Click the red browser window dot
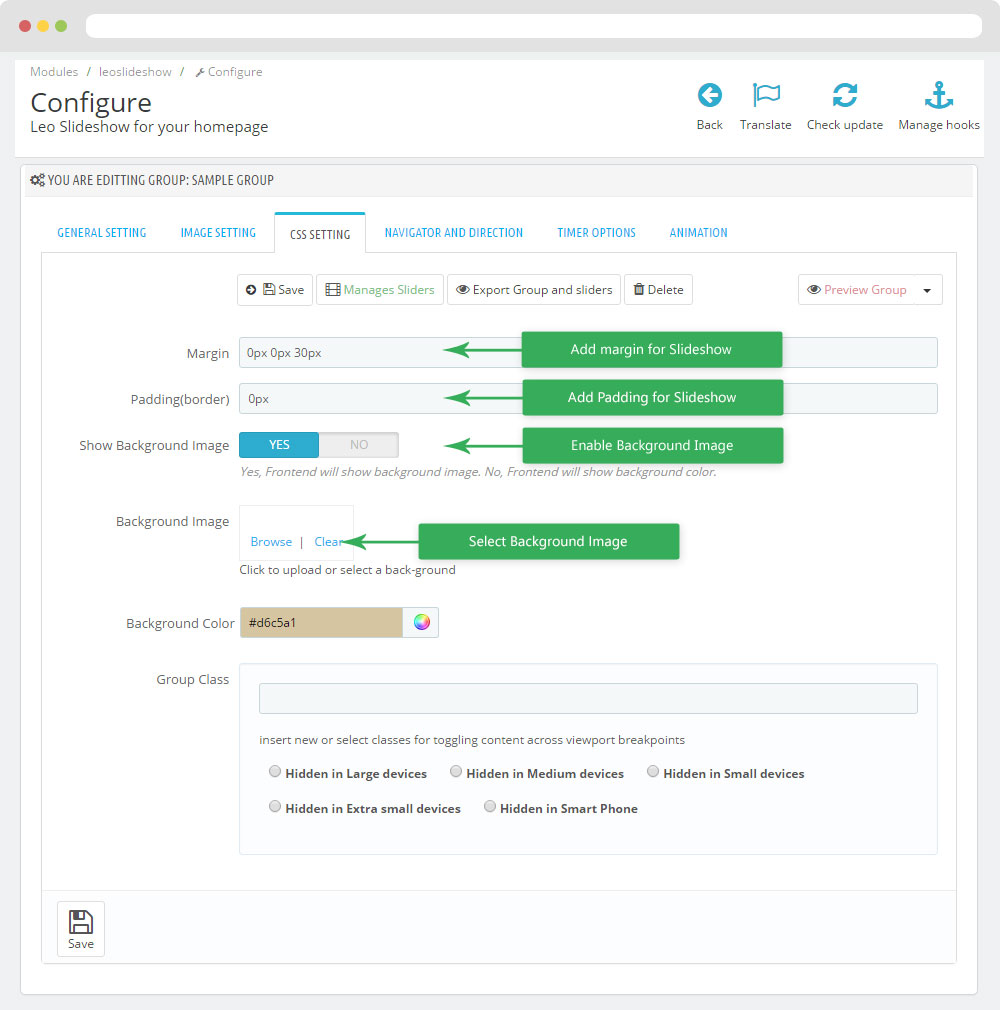Screen dimensions: 1000x1010 25,26
